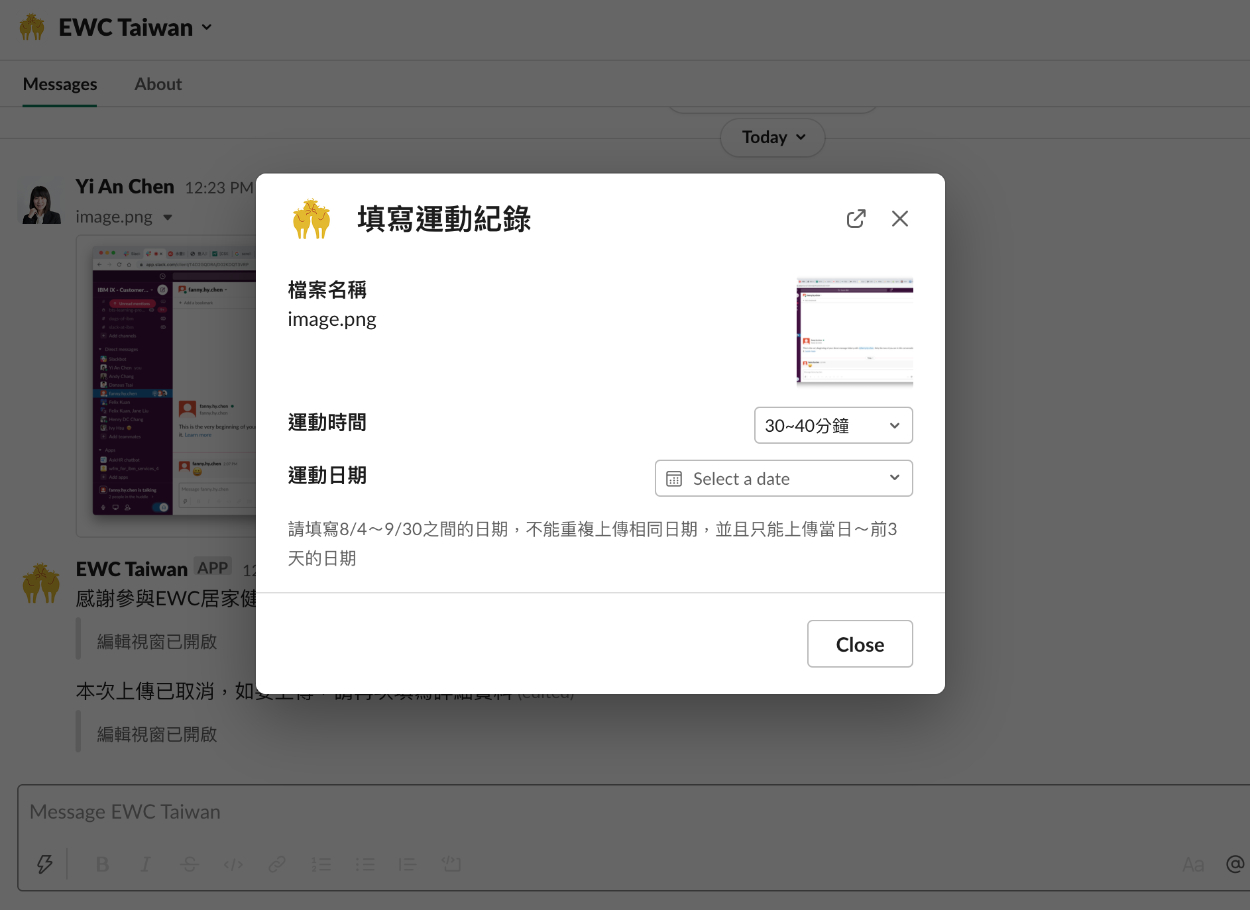1250x910 pixels.
Task: Open the 30~40分鐘 exercise duration dropdown
Action: point(833,425)
